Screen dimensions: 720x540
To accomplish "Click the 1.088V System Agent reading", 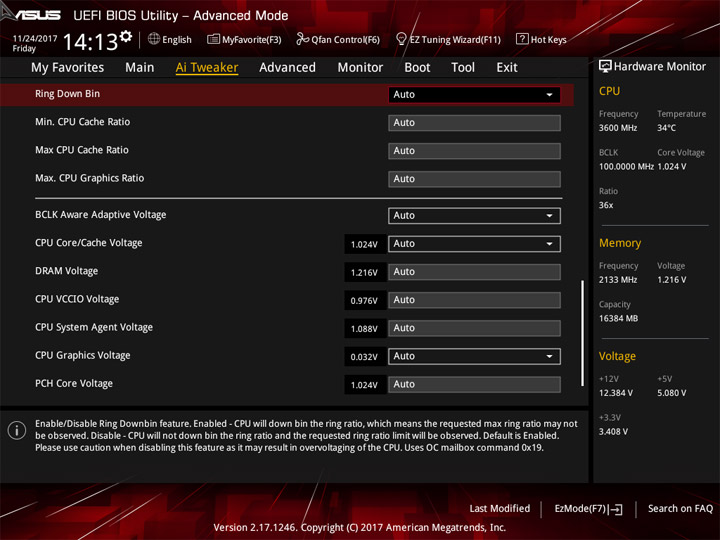I will [364, 329].
